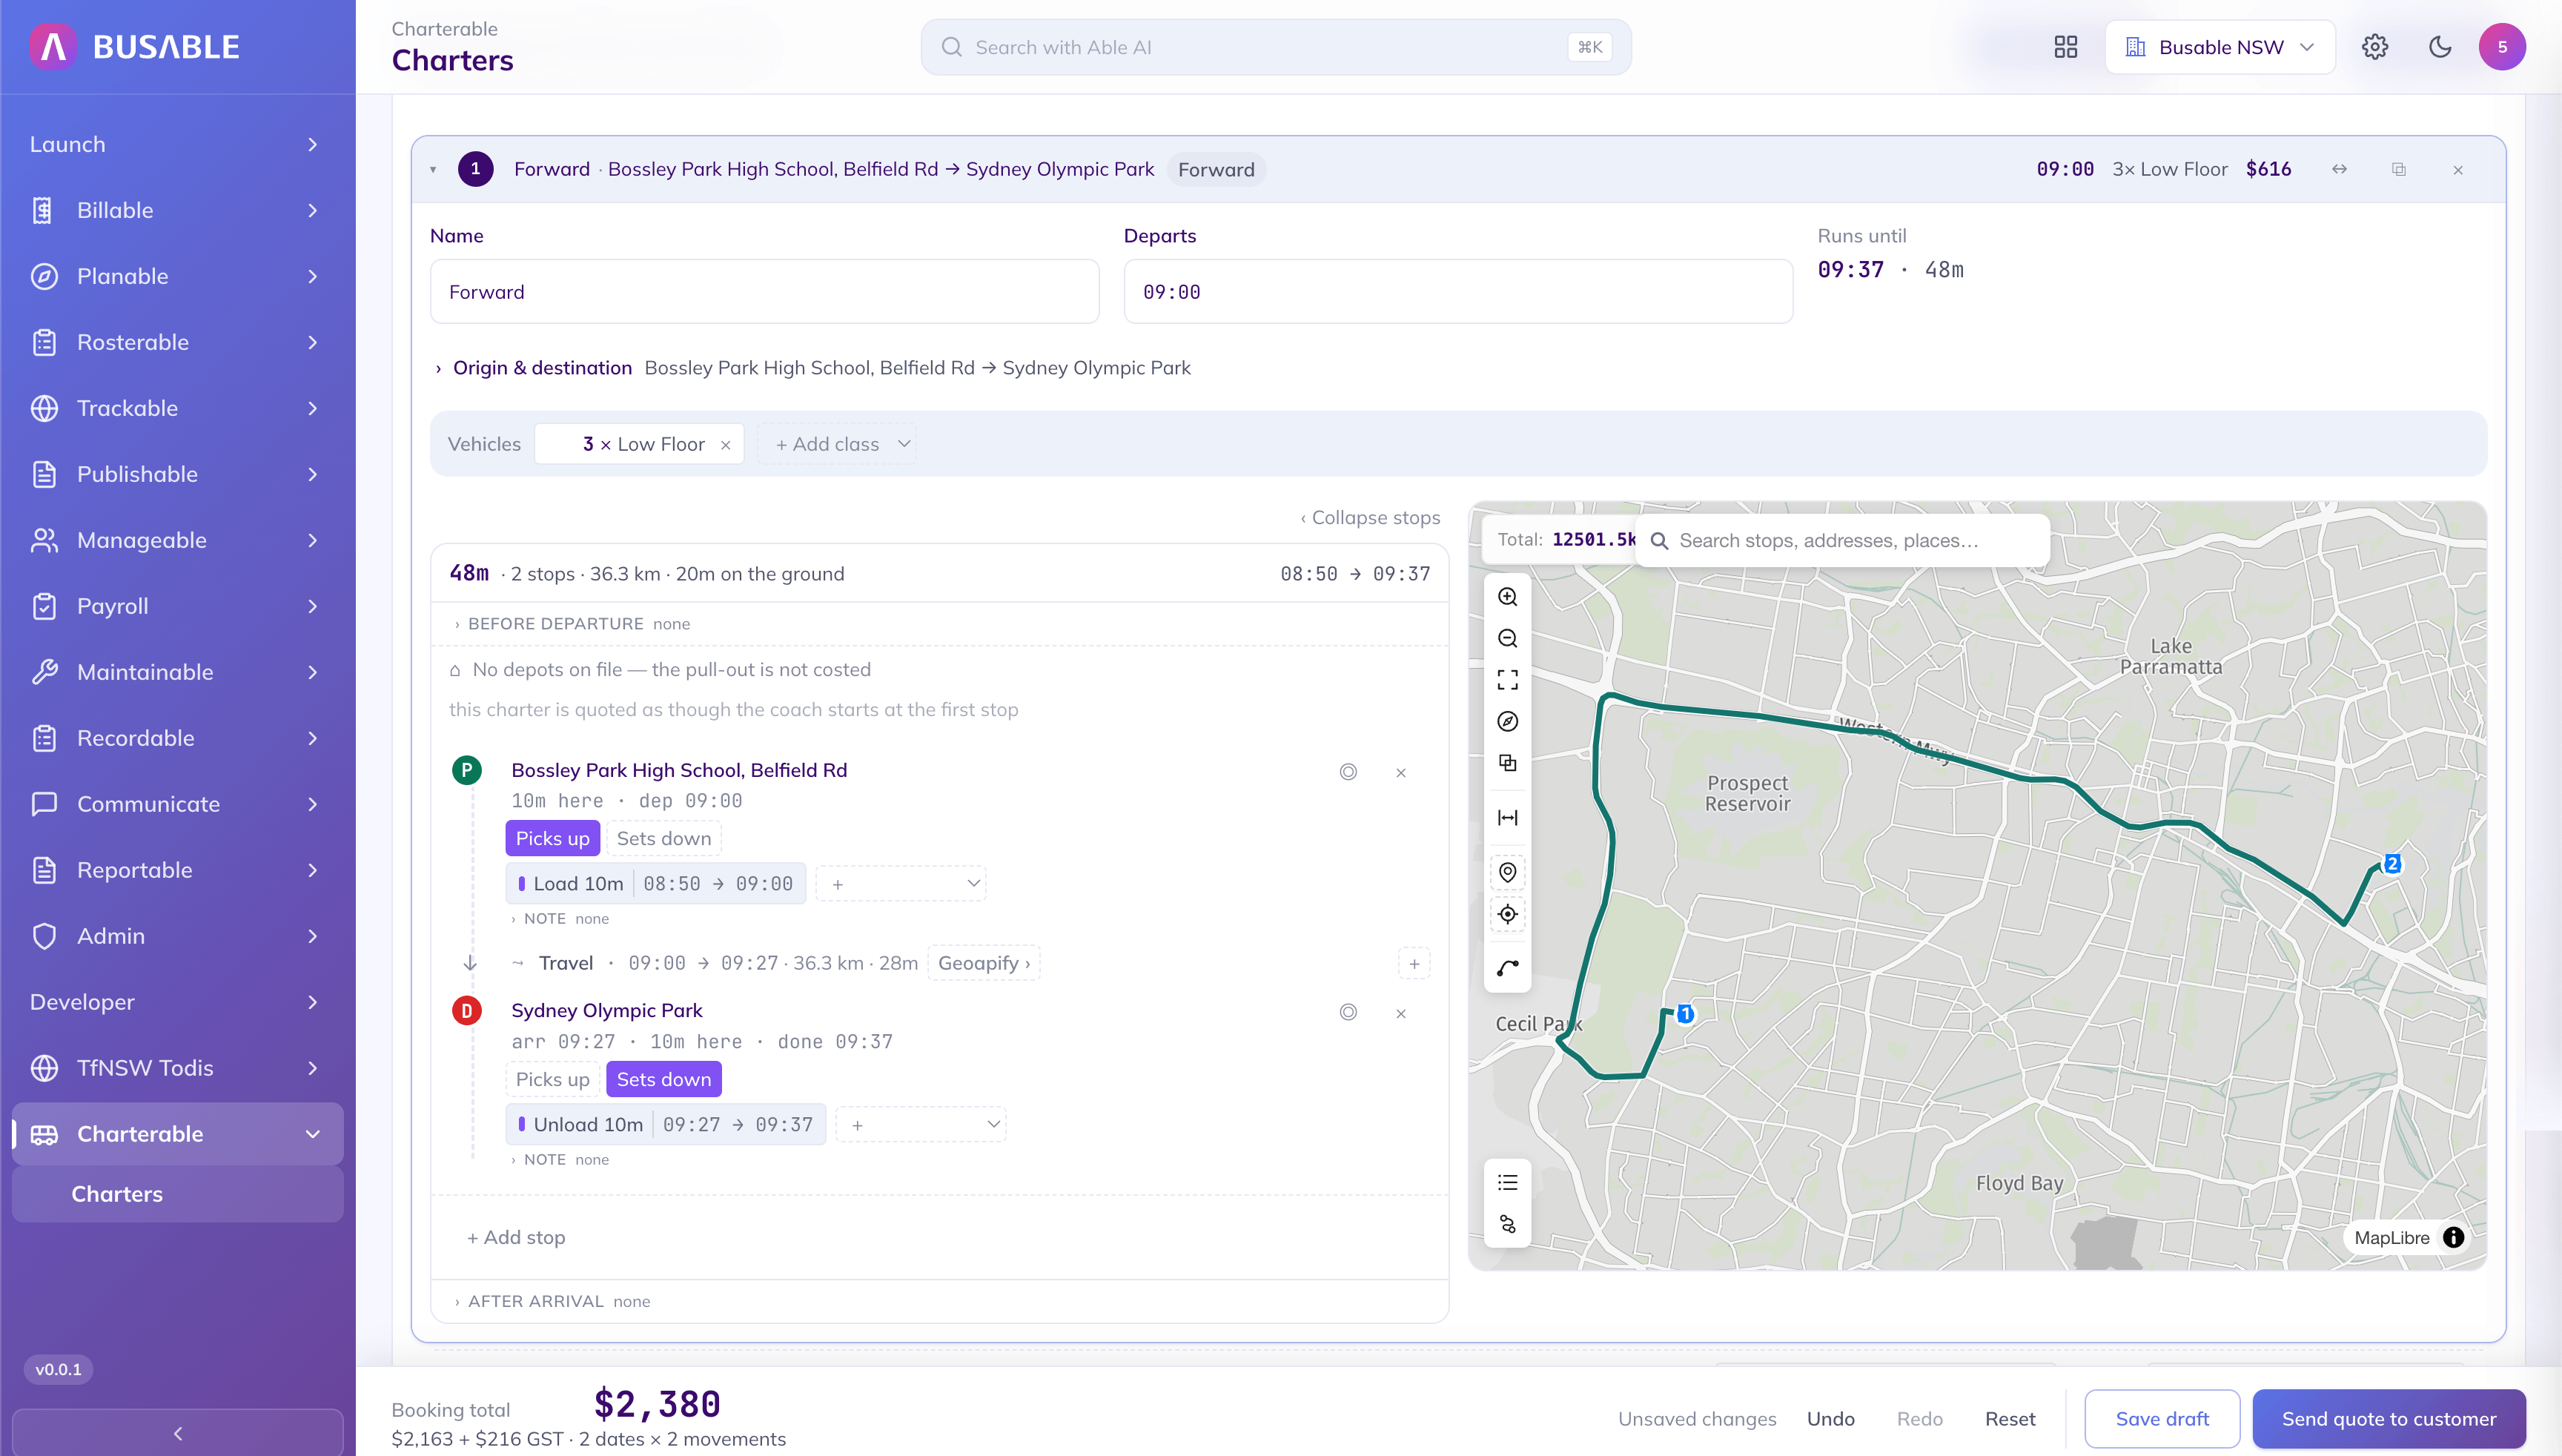Click the Departs time field
The height and width of the screenshot is (1456, 2562).
(x=1458, y=292)
